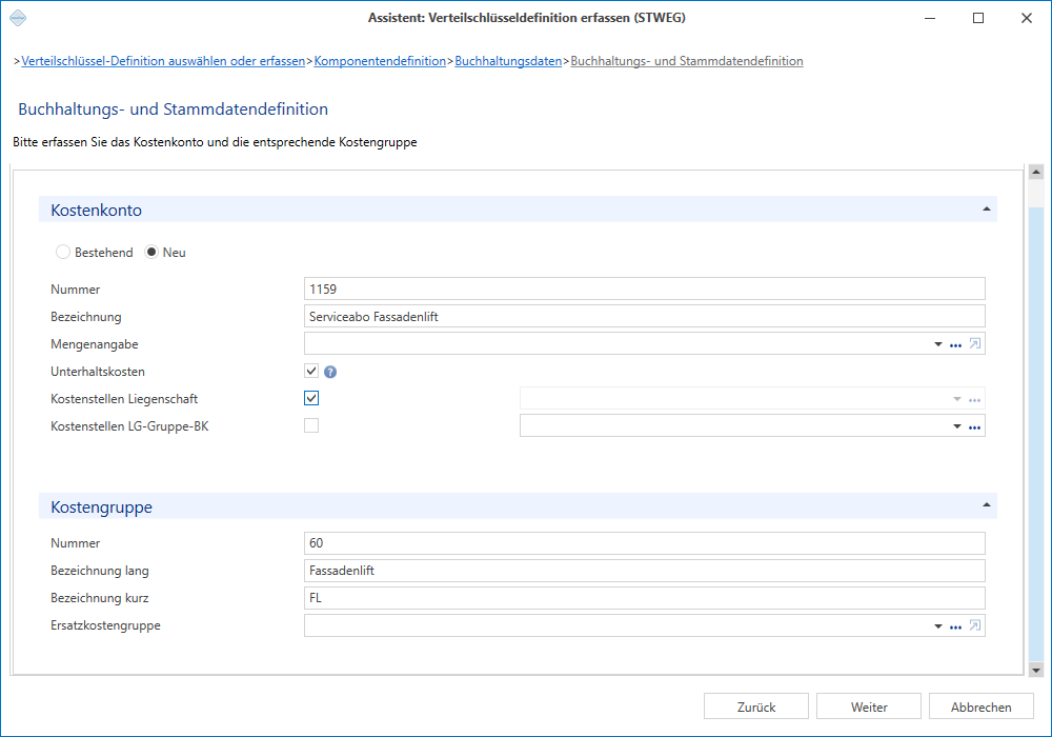
Task: Click the Kostengruppe Nummer field containing 60
Action: (x=644, y=543)
